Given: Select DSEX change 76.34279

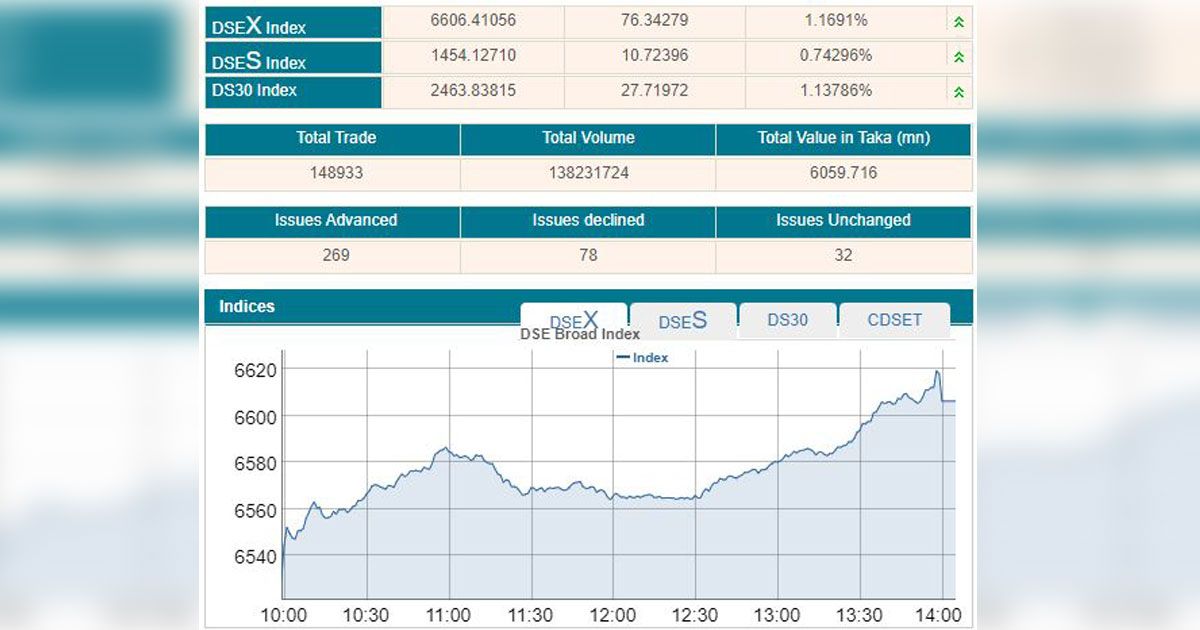Looking at the screenshot, I should click(654, 20).
